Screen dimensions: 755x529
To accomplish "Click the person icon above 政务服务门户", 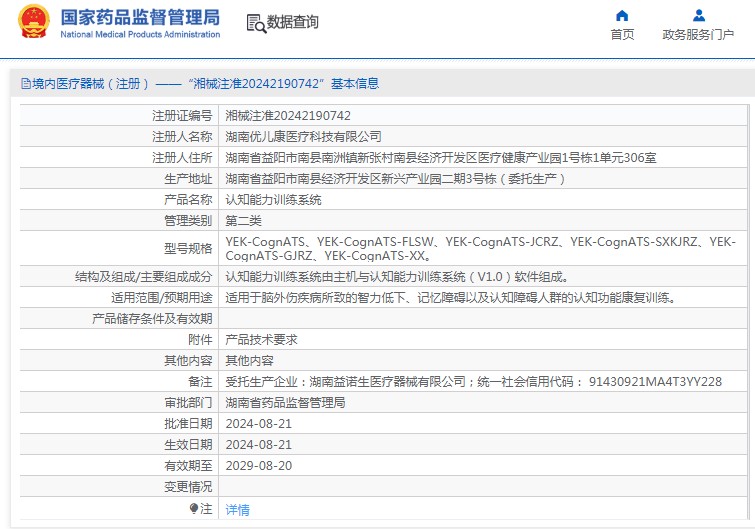I will [x=698, y=15].
